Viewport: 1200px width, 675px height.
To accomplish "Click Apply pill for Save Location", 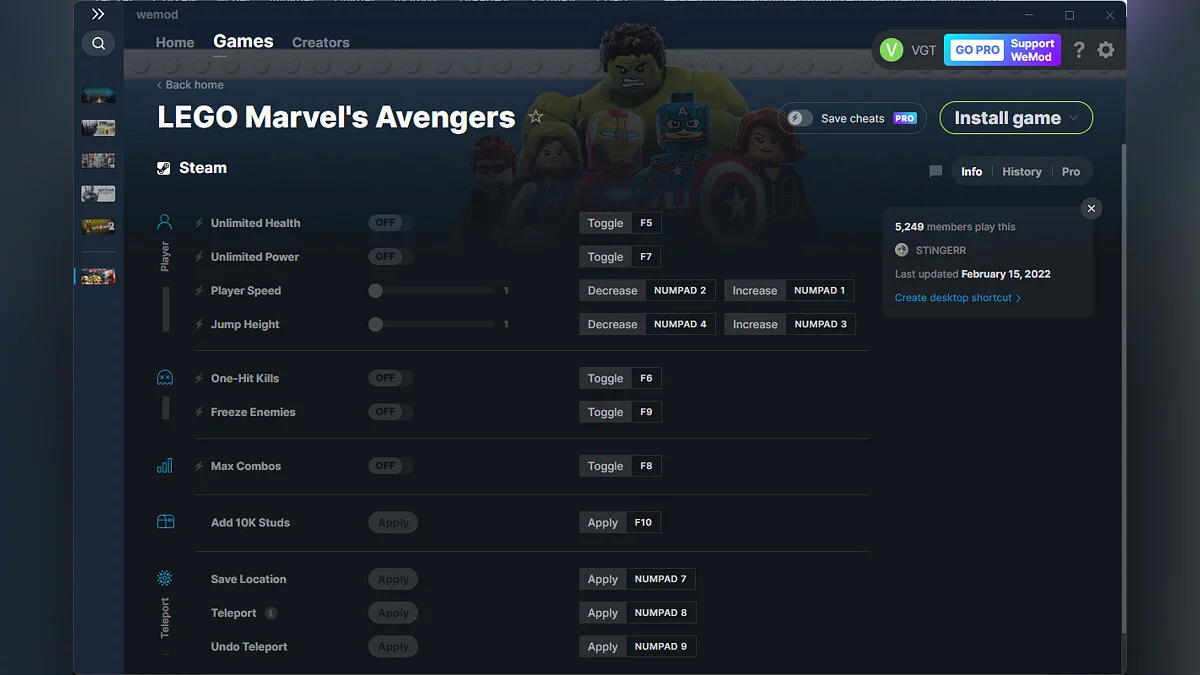I will [x=393, y=579].
